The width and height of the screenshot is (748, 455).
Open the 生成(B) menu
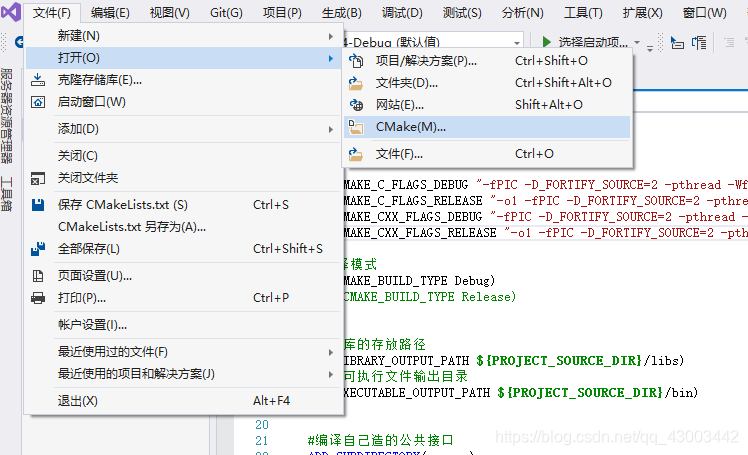click(x=342, y=12)
